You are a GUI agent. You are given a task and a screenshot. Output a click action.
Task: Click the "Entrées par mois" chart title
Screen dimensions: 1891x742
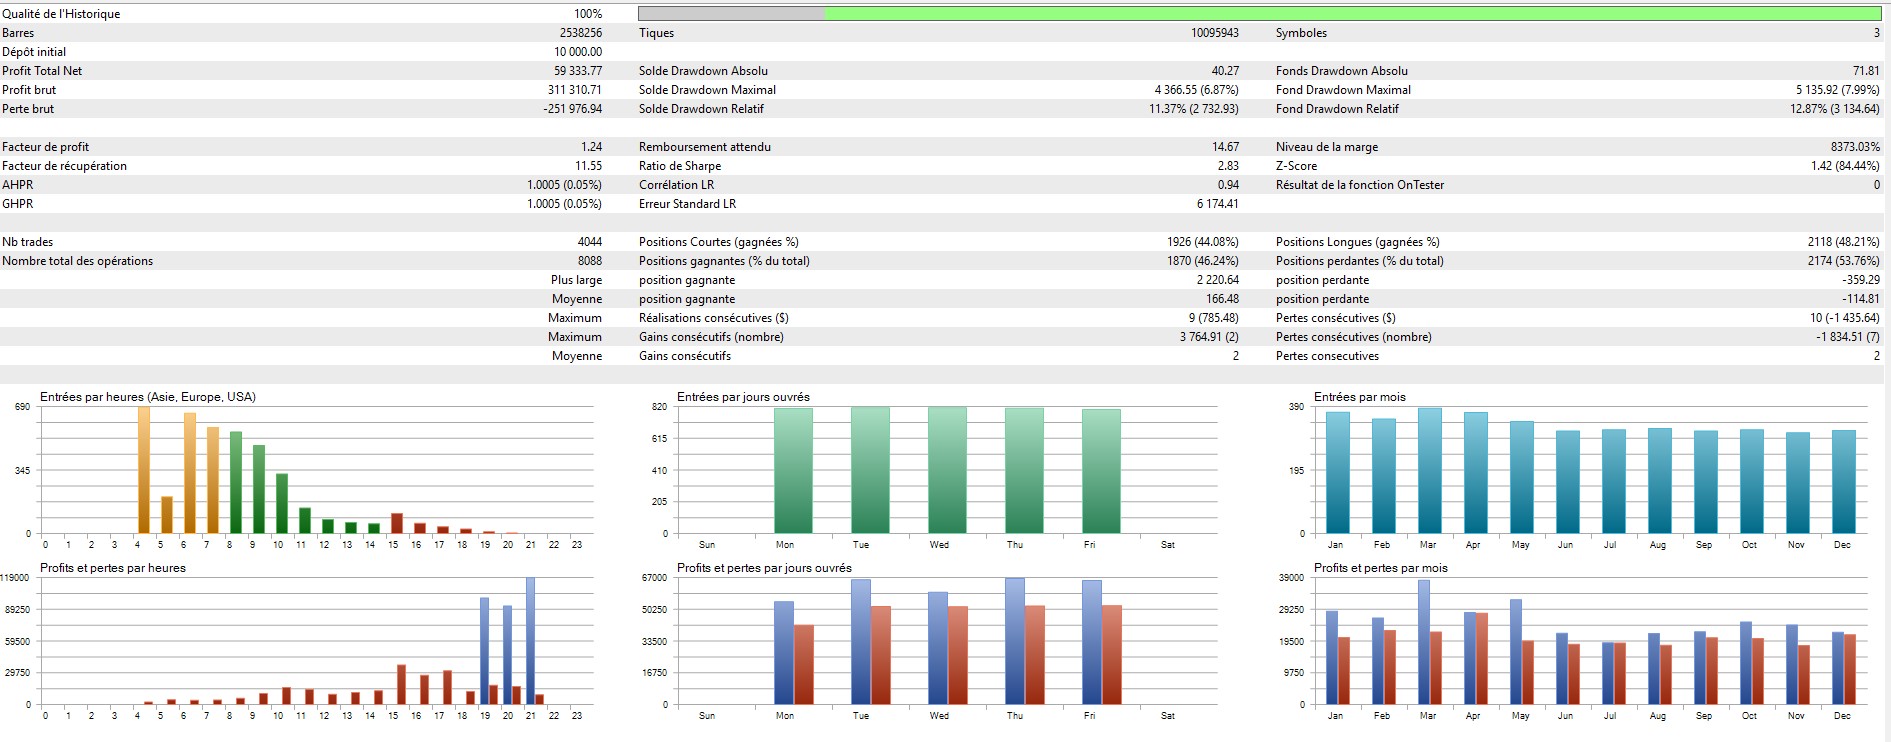1360,397
